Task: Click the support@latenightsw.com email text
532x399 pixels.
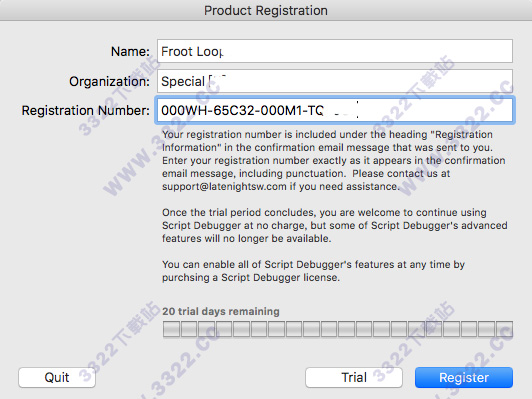Action: [x=224, y=187]
